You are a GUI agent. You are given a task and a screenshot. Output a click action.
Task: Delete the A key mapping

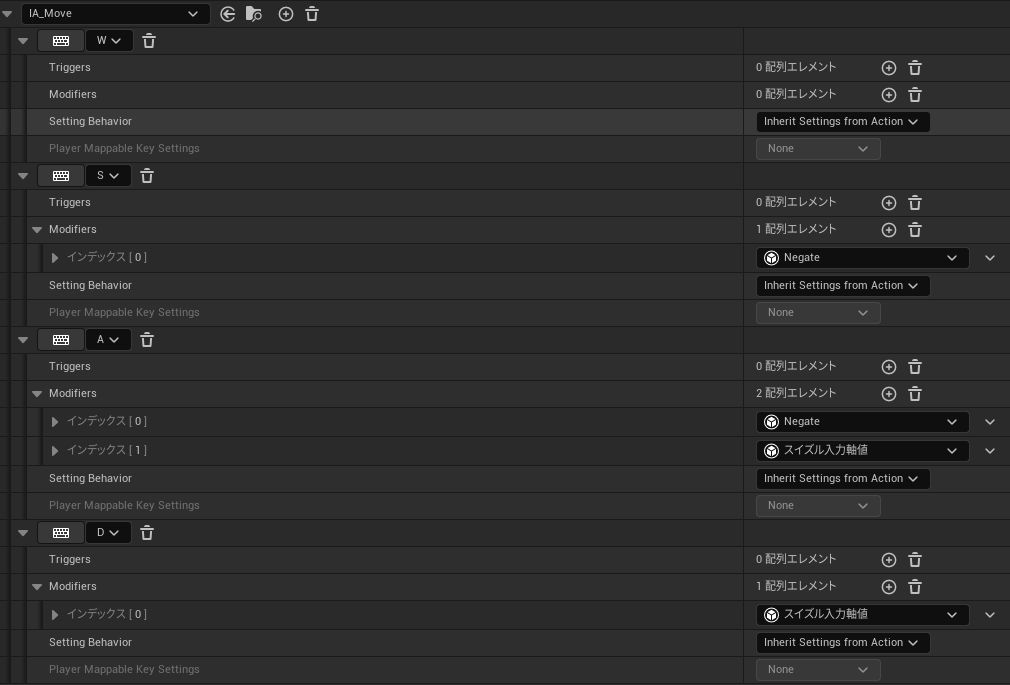pos(147,340)
